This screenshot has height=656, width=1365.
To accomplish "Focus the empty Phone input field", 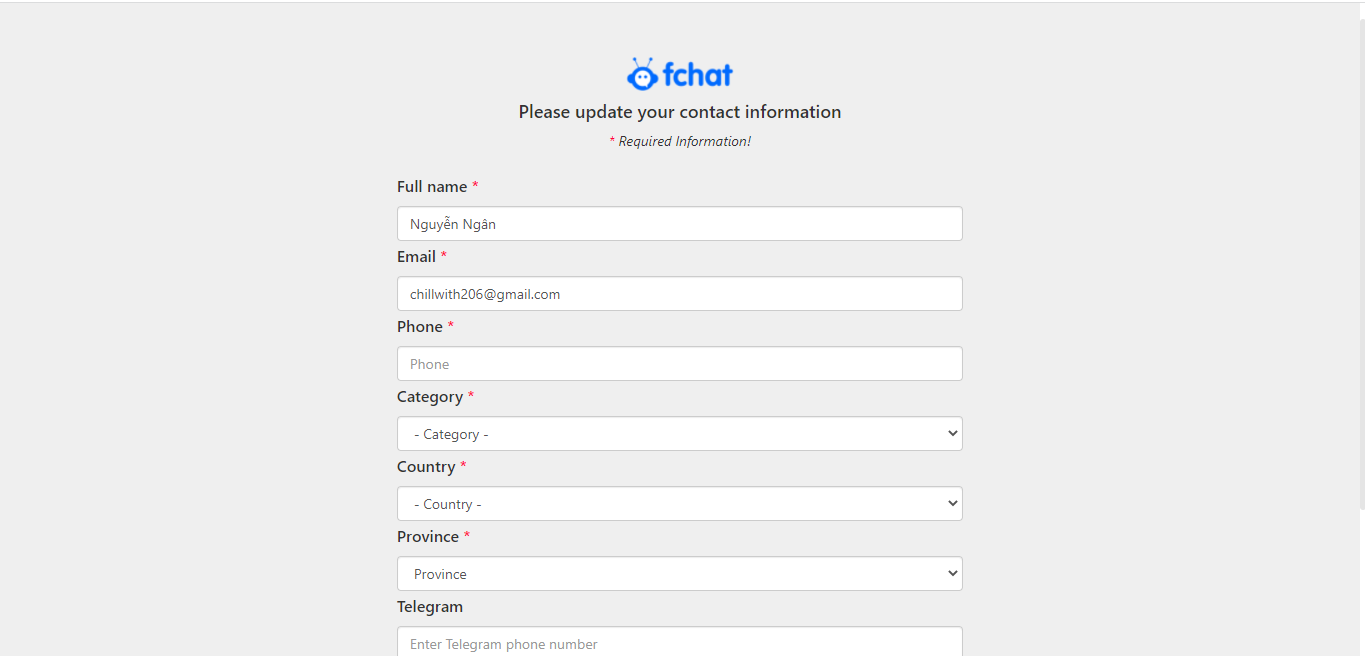I will (680, 364).
